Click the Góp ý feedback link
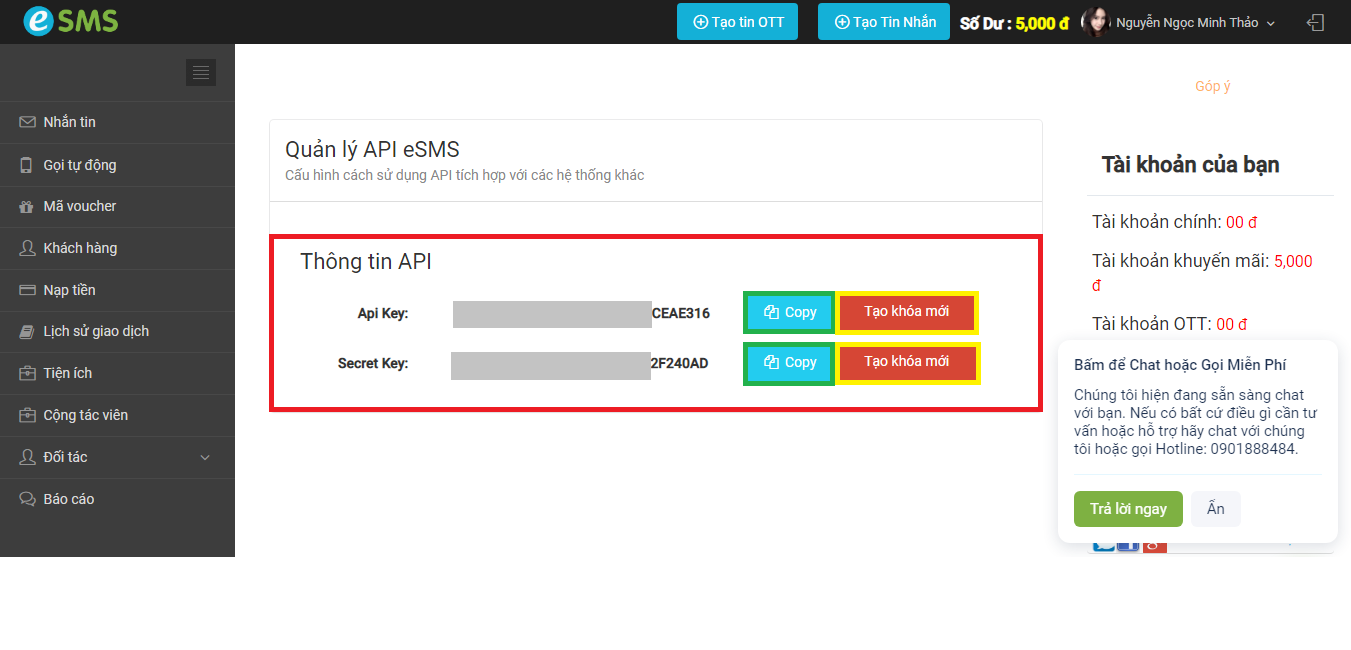Viewport: 1351px width, 650px height. point(1212,86)
